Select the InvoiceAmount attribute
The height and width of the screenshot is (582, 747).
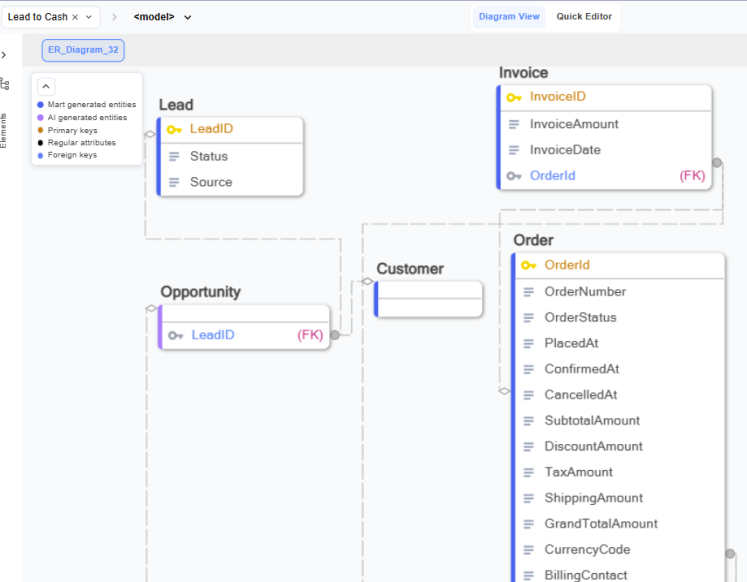click(x=574, y=124)
